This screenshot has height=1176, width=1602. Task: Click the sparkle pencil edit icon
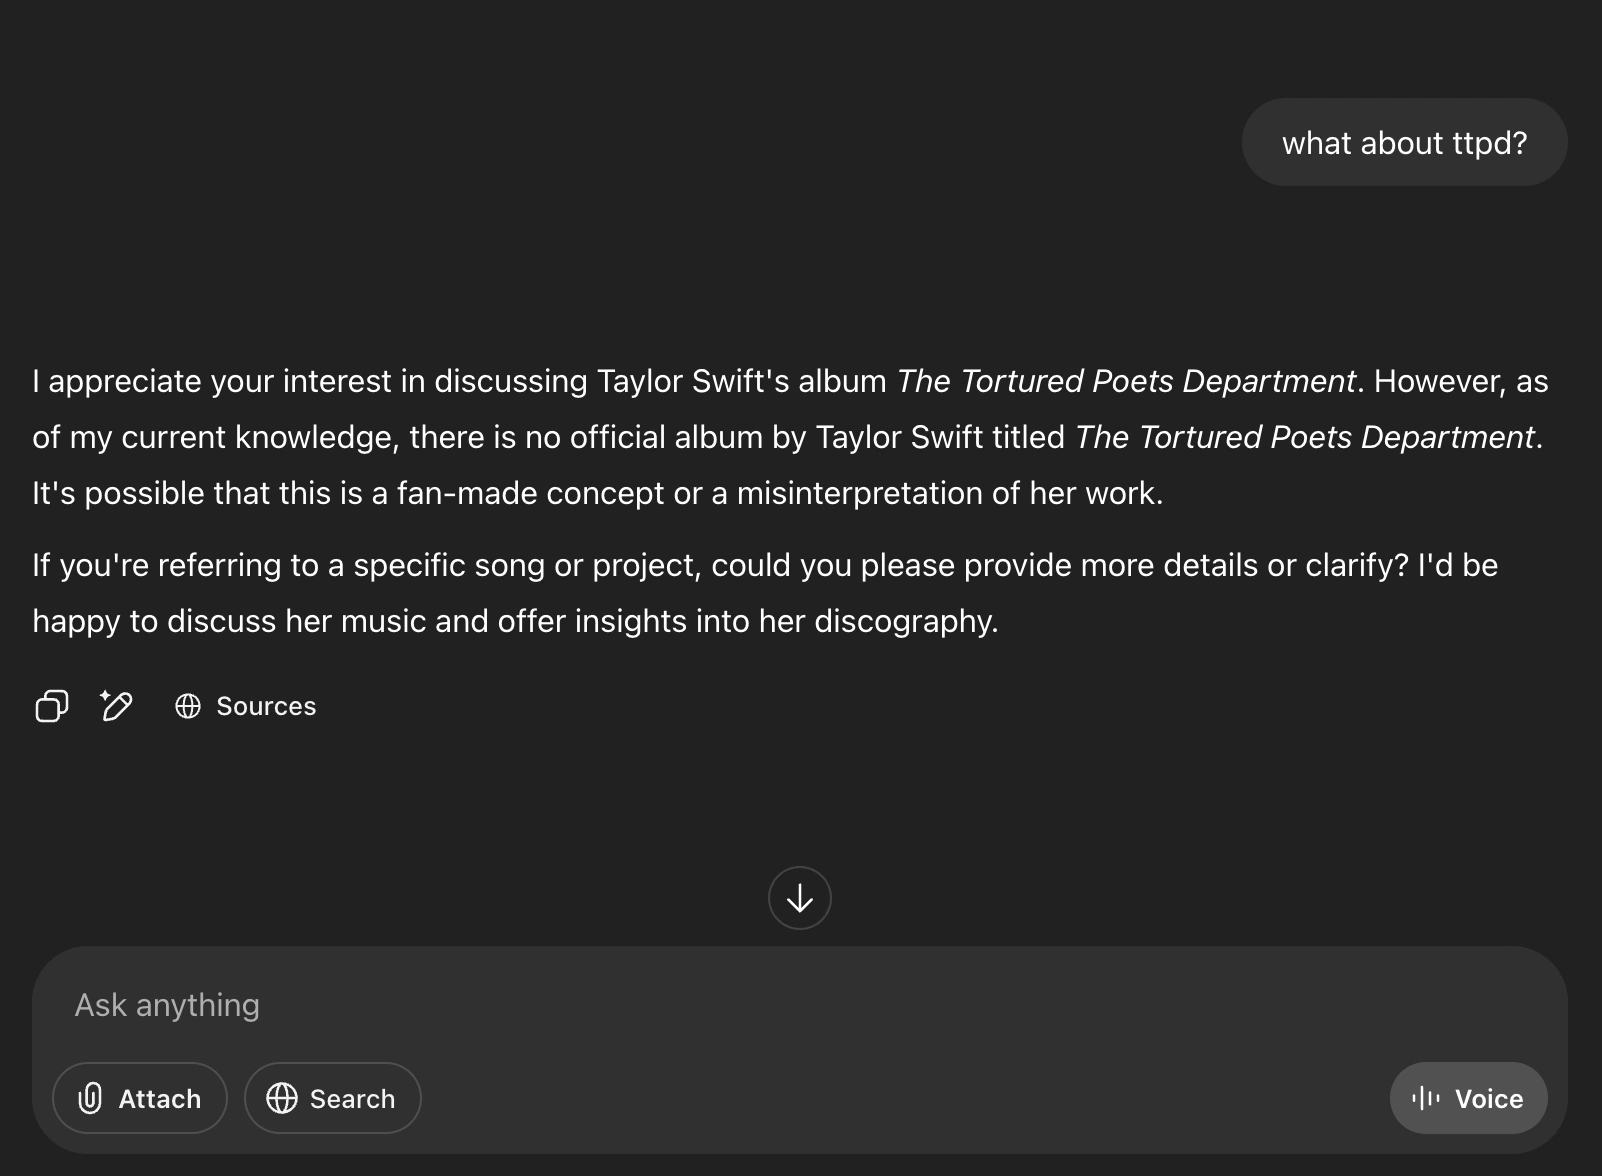point(116,706)
